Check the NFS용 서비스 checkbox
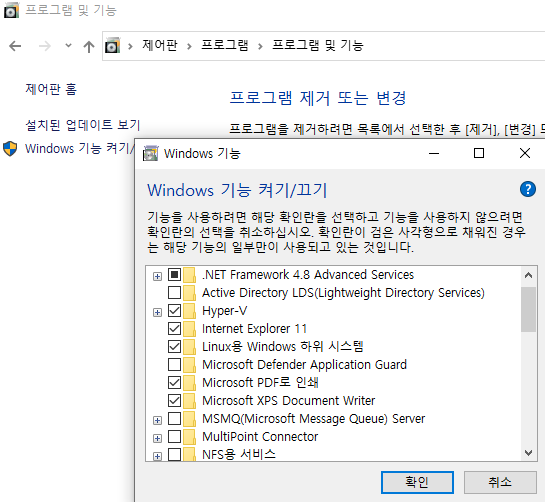545x502 pixels. click(174, 454)
